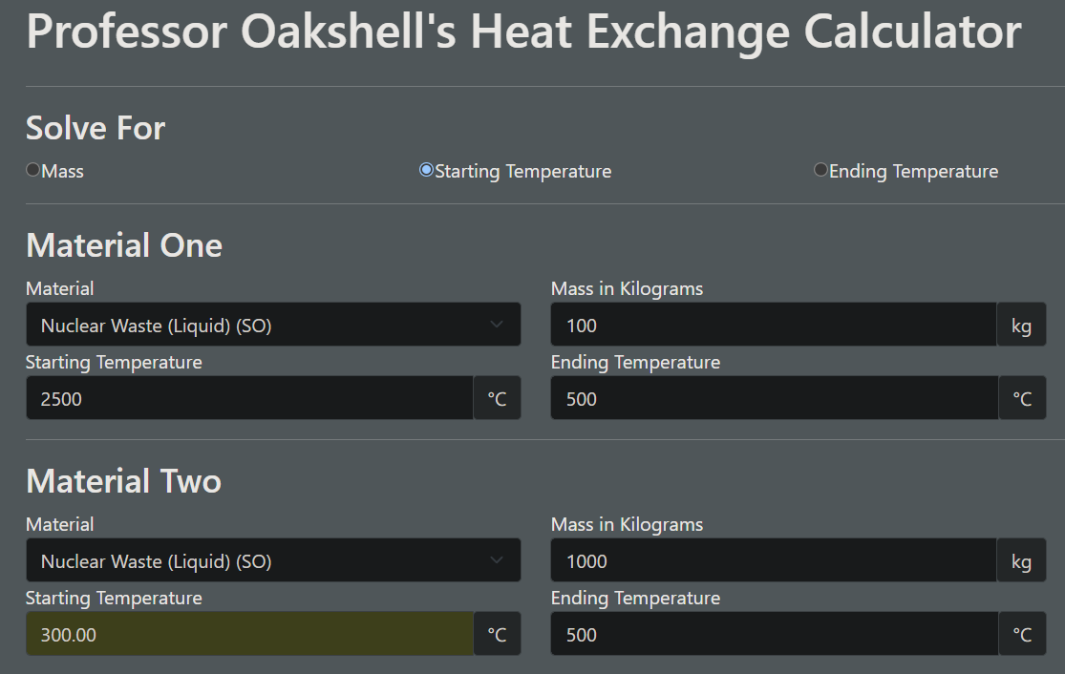Select Material Two ending temperature field

[x=773, y=634]
